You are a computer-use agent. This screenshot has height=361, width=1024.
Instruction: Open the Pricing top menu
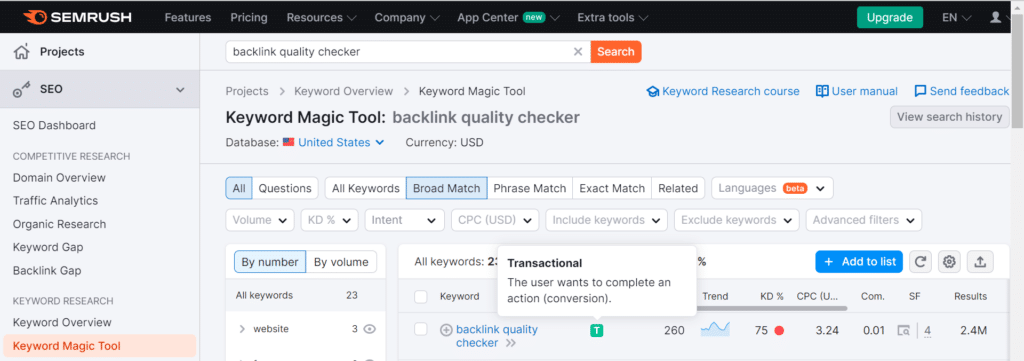(x=249, y=18)
